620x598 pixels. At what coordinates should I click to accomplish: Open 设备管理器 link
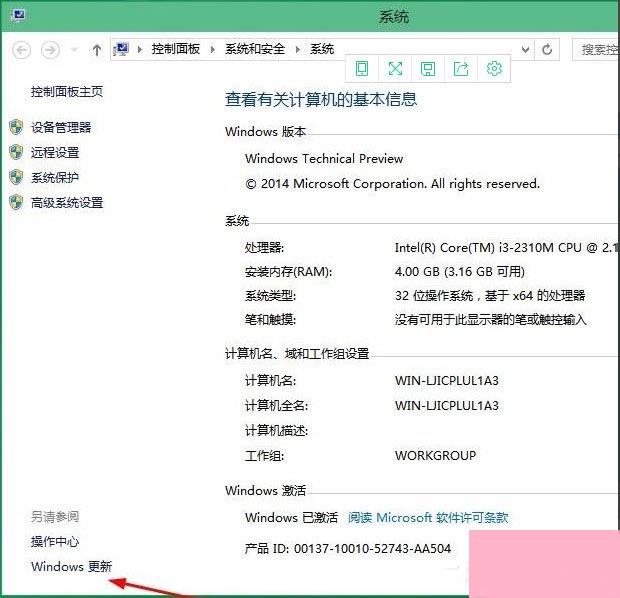[x=61, y=127]
